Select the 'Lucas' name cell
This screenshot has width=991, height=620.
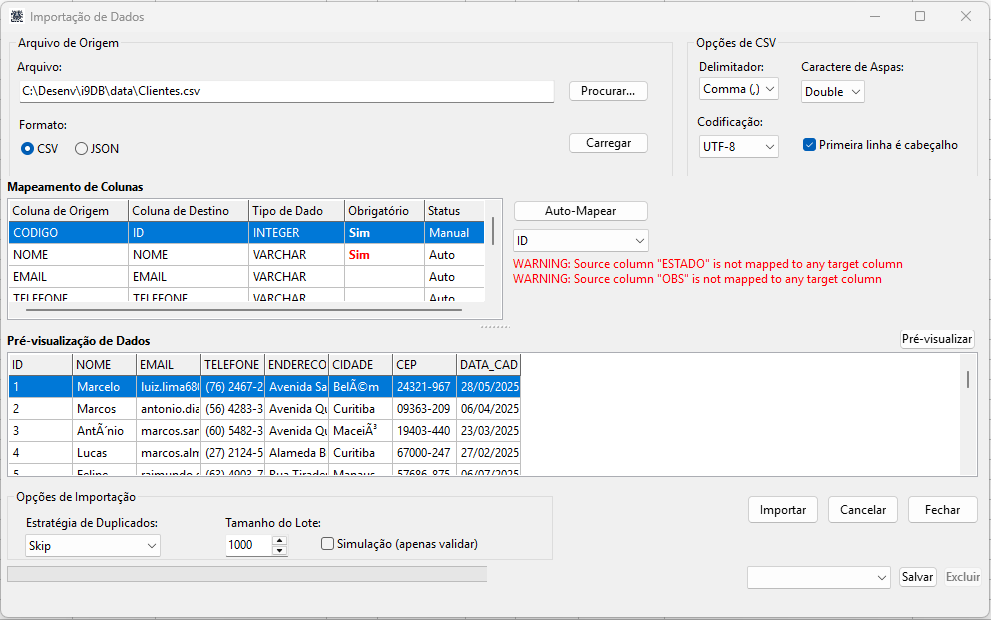[x=104, y=453]
